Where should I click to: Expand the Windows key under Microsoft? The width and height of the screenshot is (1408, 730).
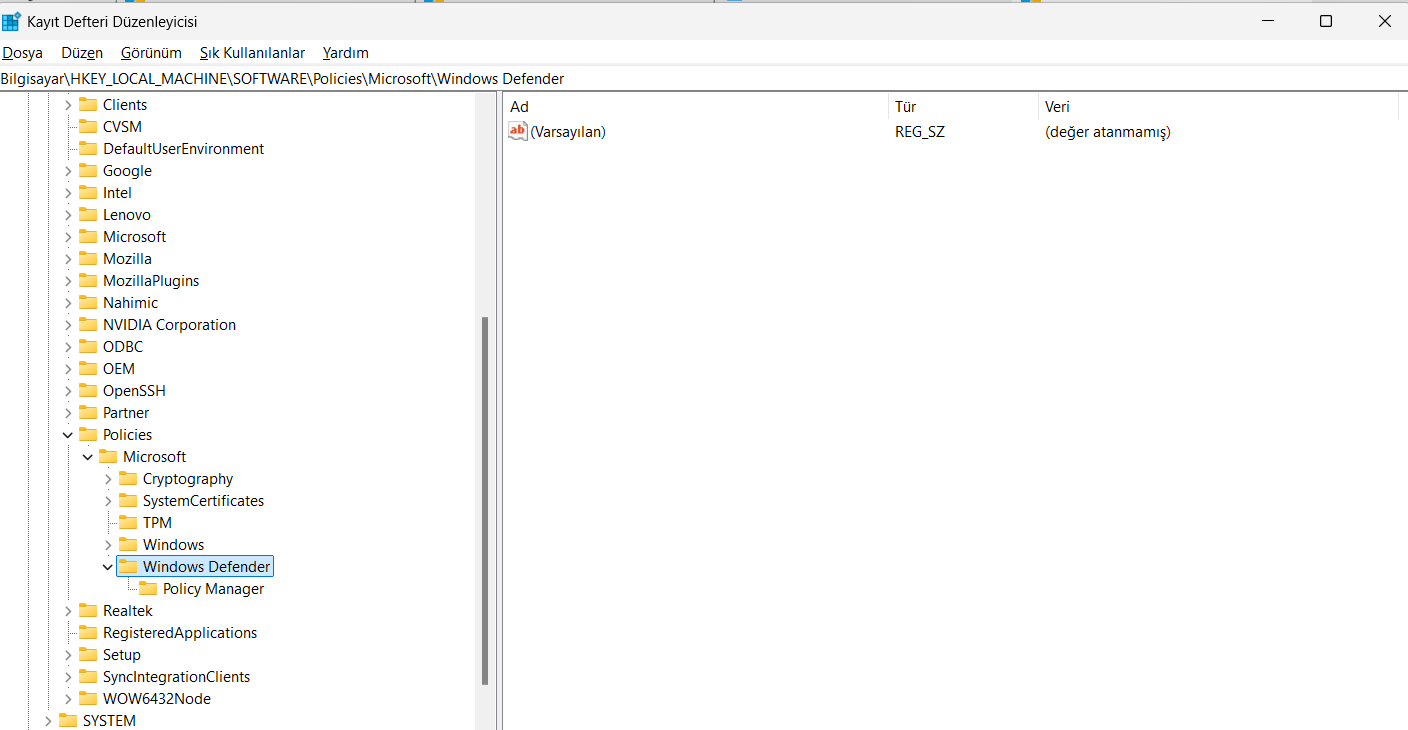click(x=108, y=545)
